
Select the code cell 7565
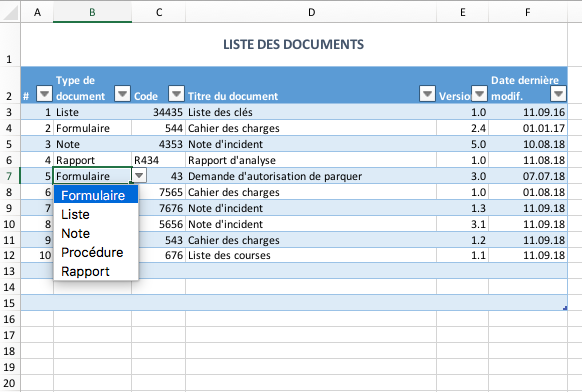tap(162, 192)
